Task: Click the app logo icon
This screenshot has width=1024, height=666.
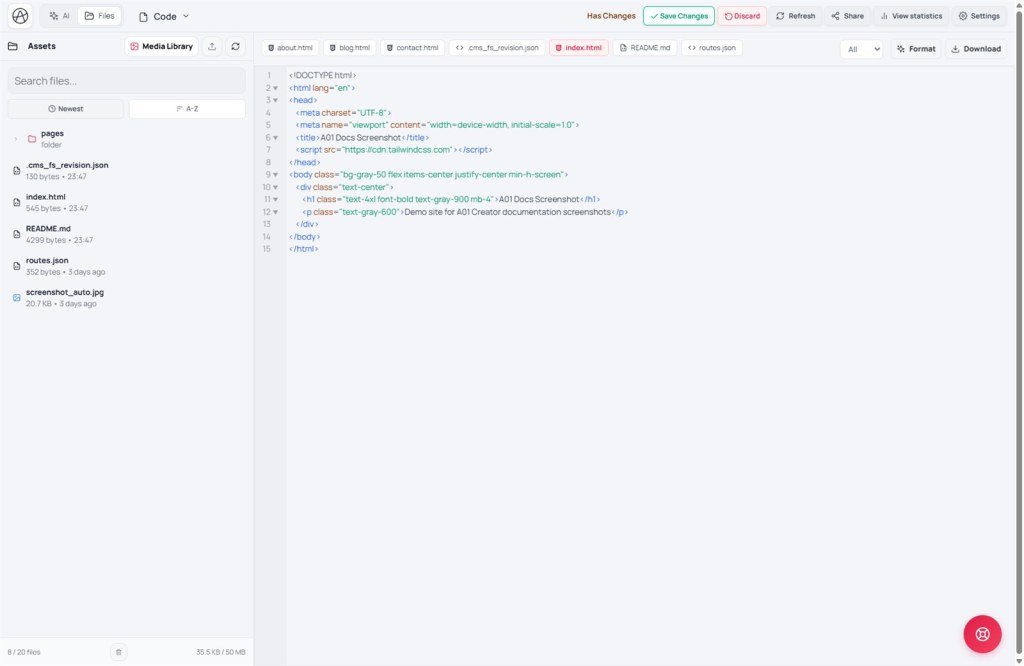Action: [x=20, y=16]
